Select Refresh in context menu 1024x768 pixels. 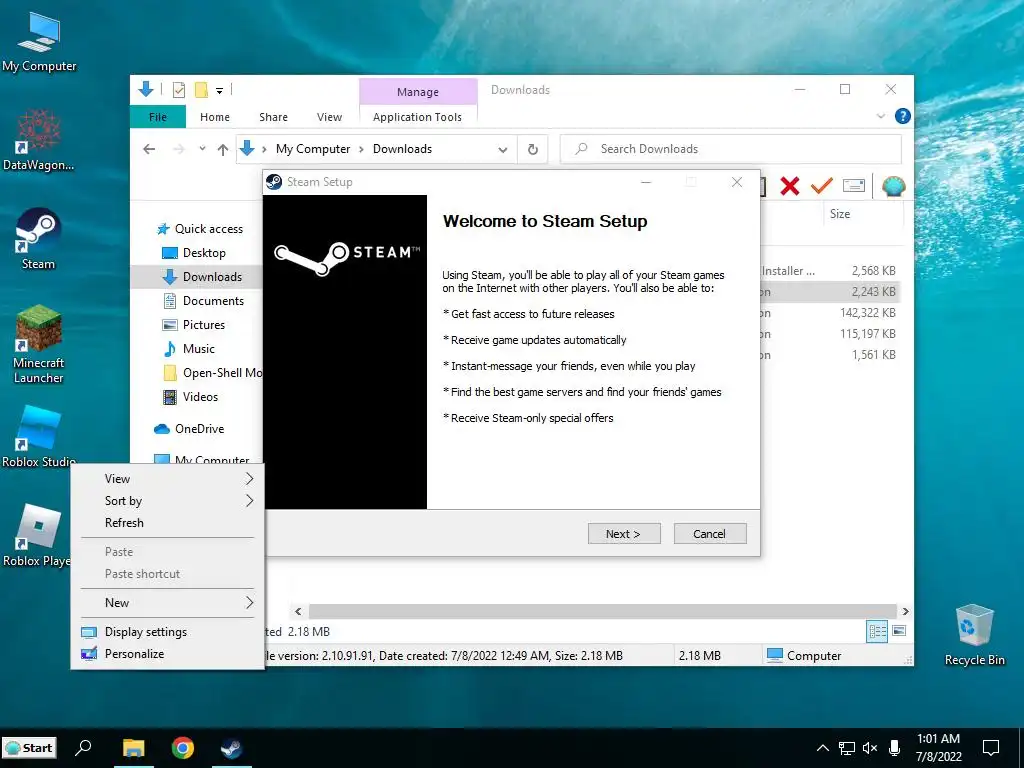click(168, 523)
